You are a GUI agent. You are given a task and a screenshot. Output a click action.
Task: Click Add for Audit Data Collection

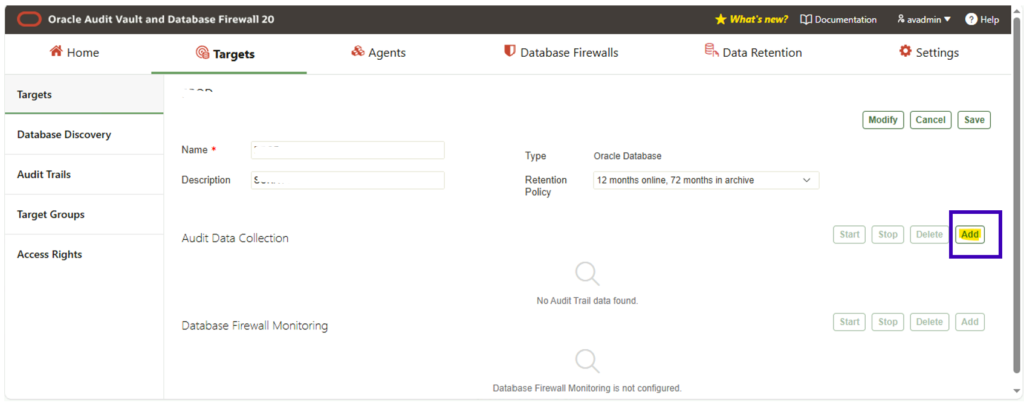pyautogui.click(x=970, y=235)
